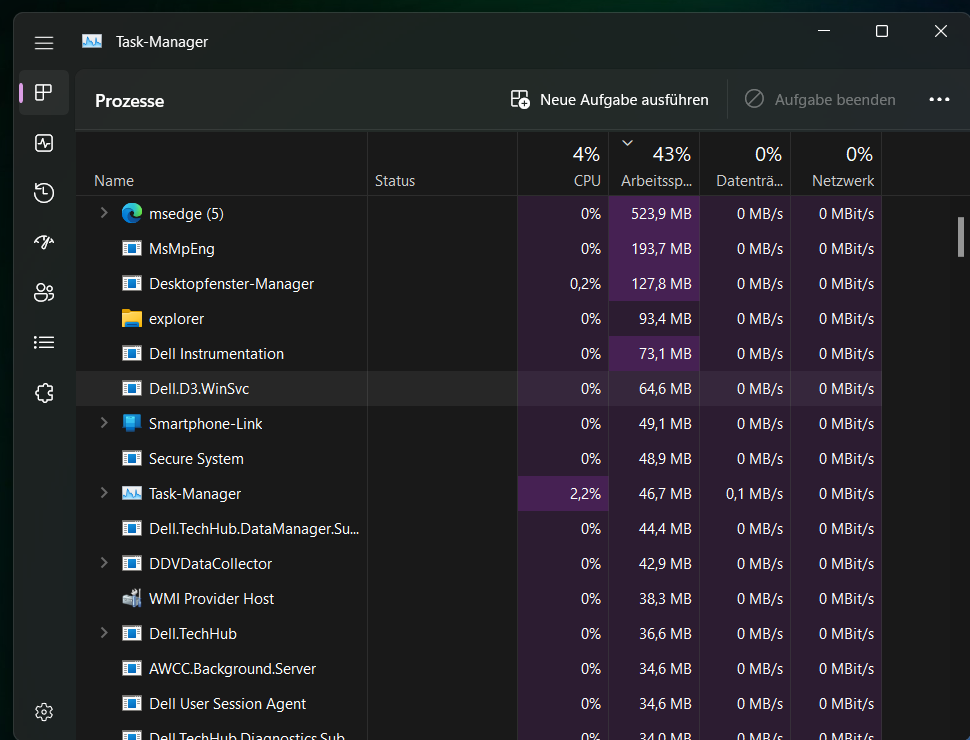Click Neue Aufgabe ausführen button
This screenshot has height=740, width=970.
(609, 100)
